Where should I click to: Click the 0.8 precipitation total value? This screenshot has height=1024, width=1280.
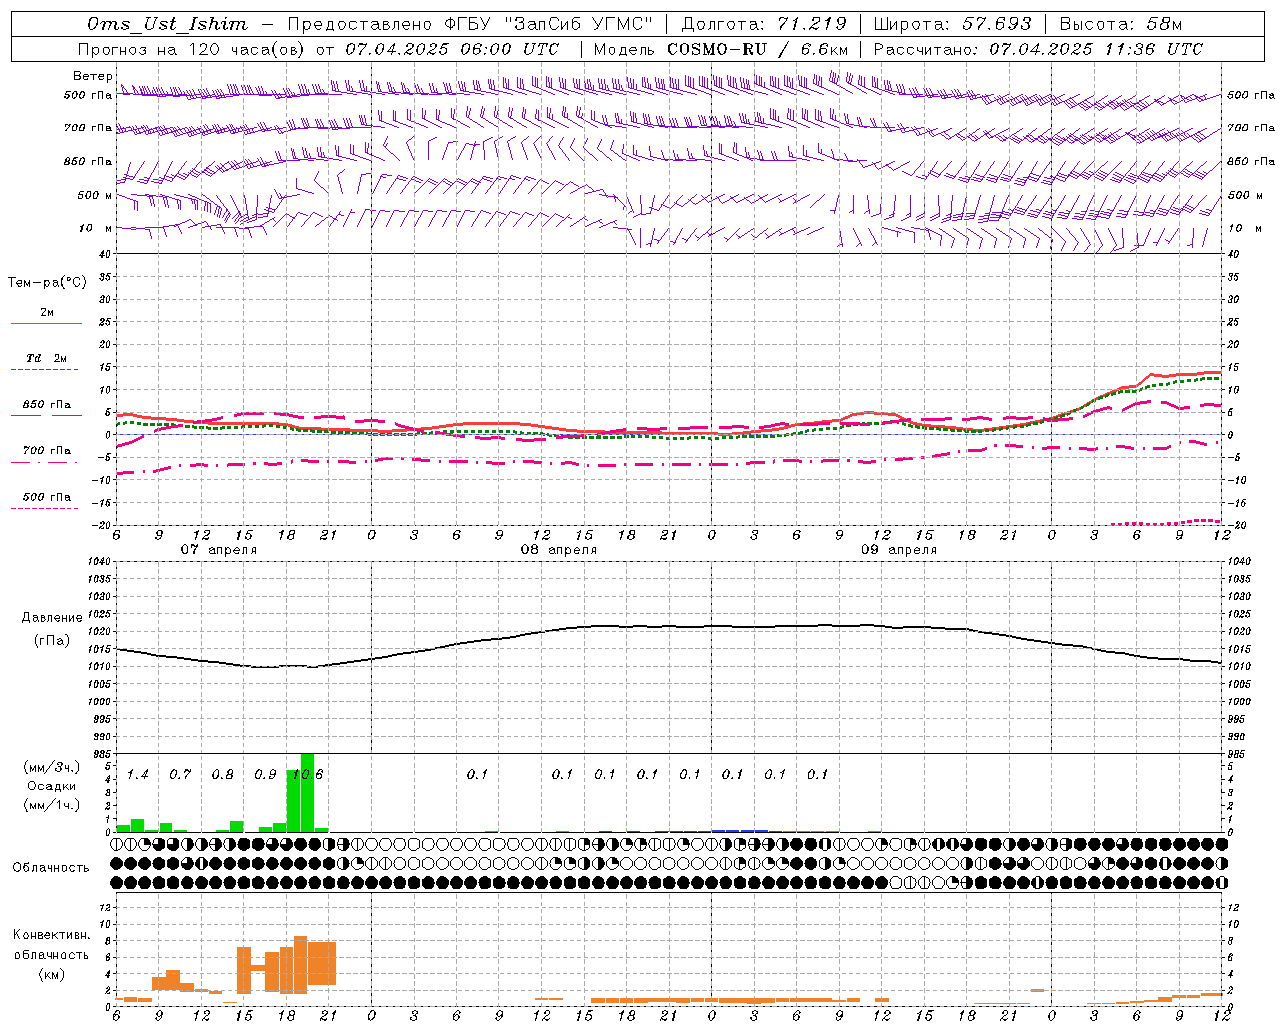click(222, 774)
